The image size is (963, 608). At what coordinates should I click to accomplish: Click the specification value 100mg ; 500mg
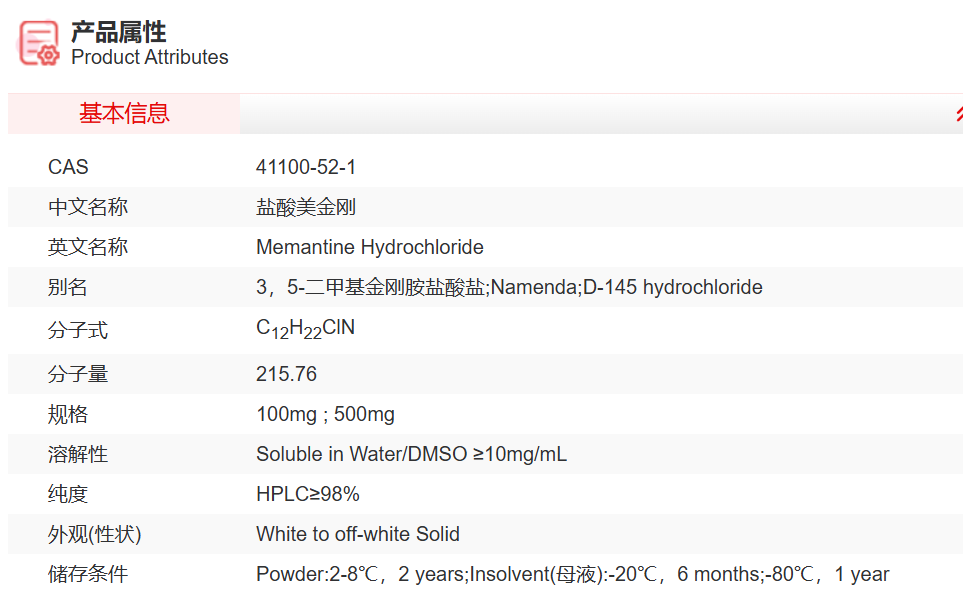pyautogui.click(x=325, y=414)
